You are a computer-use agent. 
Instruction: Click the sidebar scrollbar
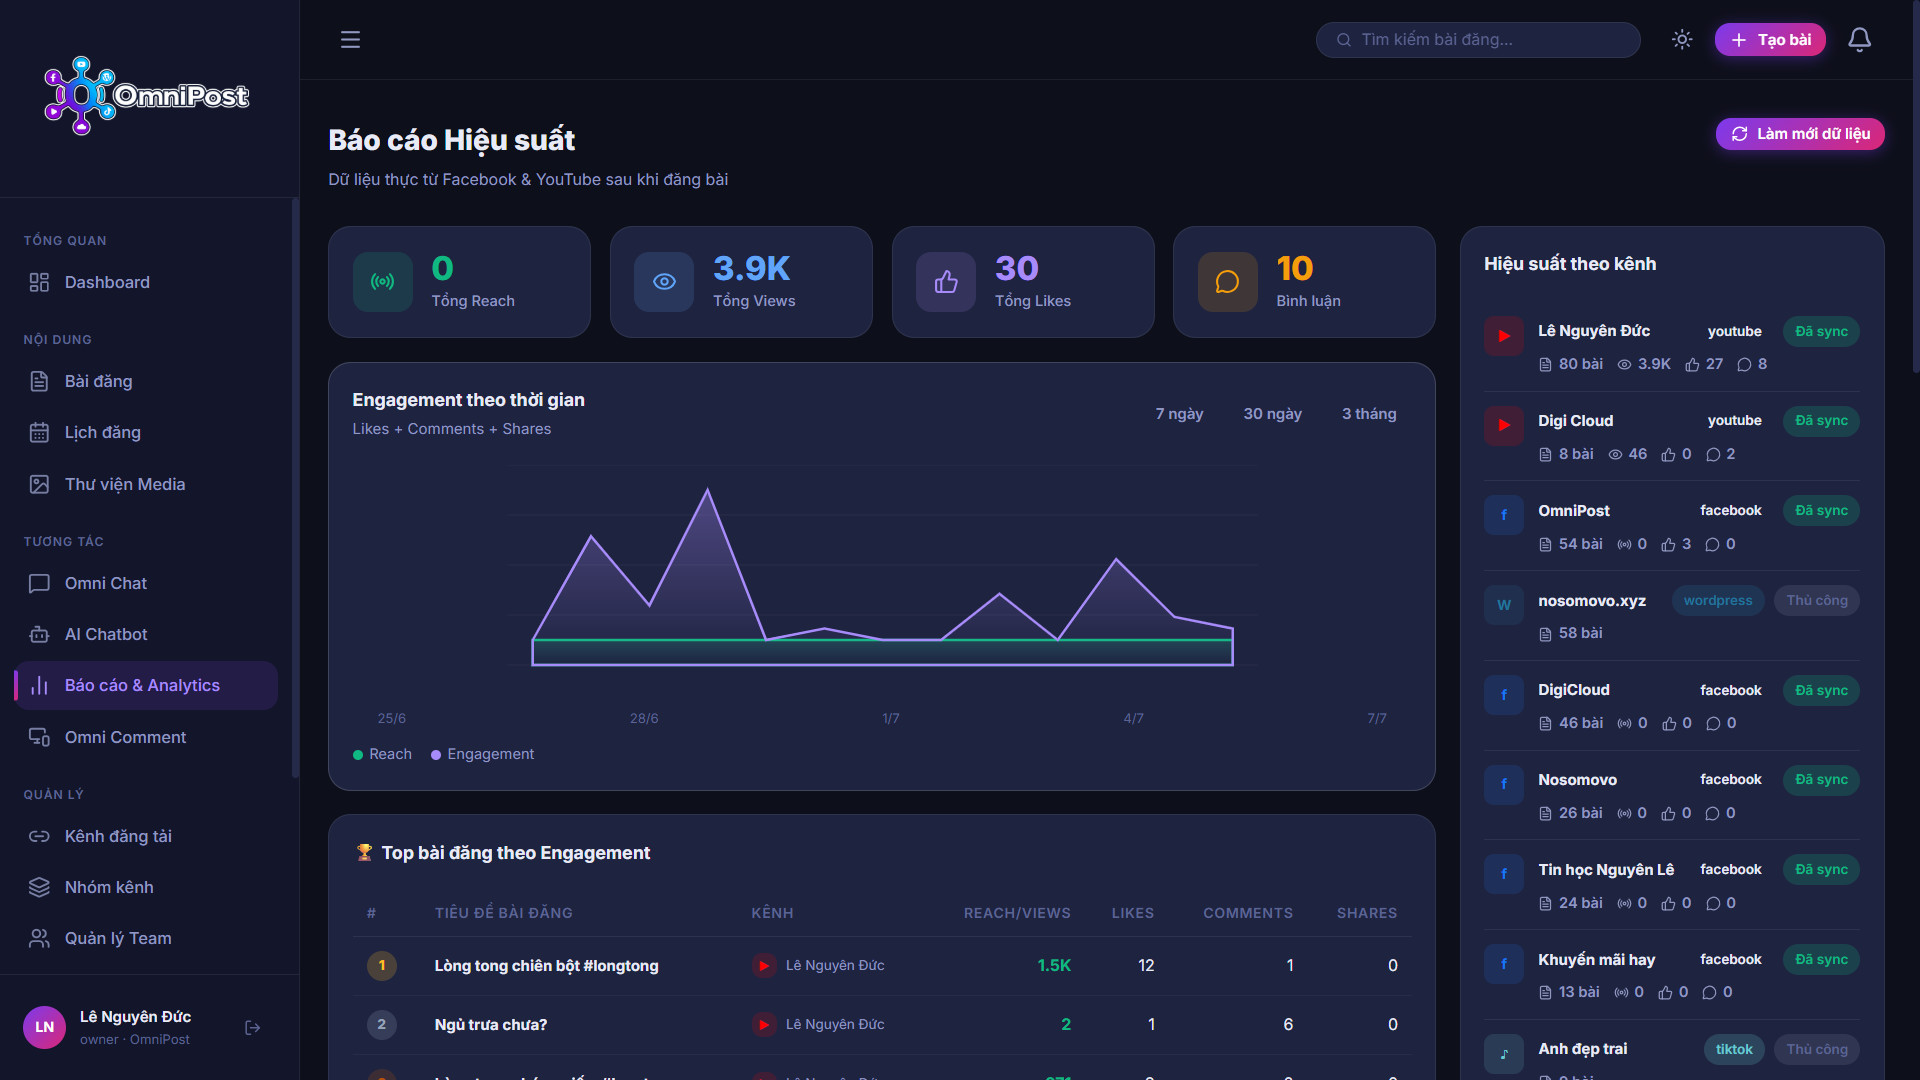click(x=295, y=488)
